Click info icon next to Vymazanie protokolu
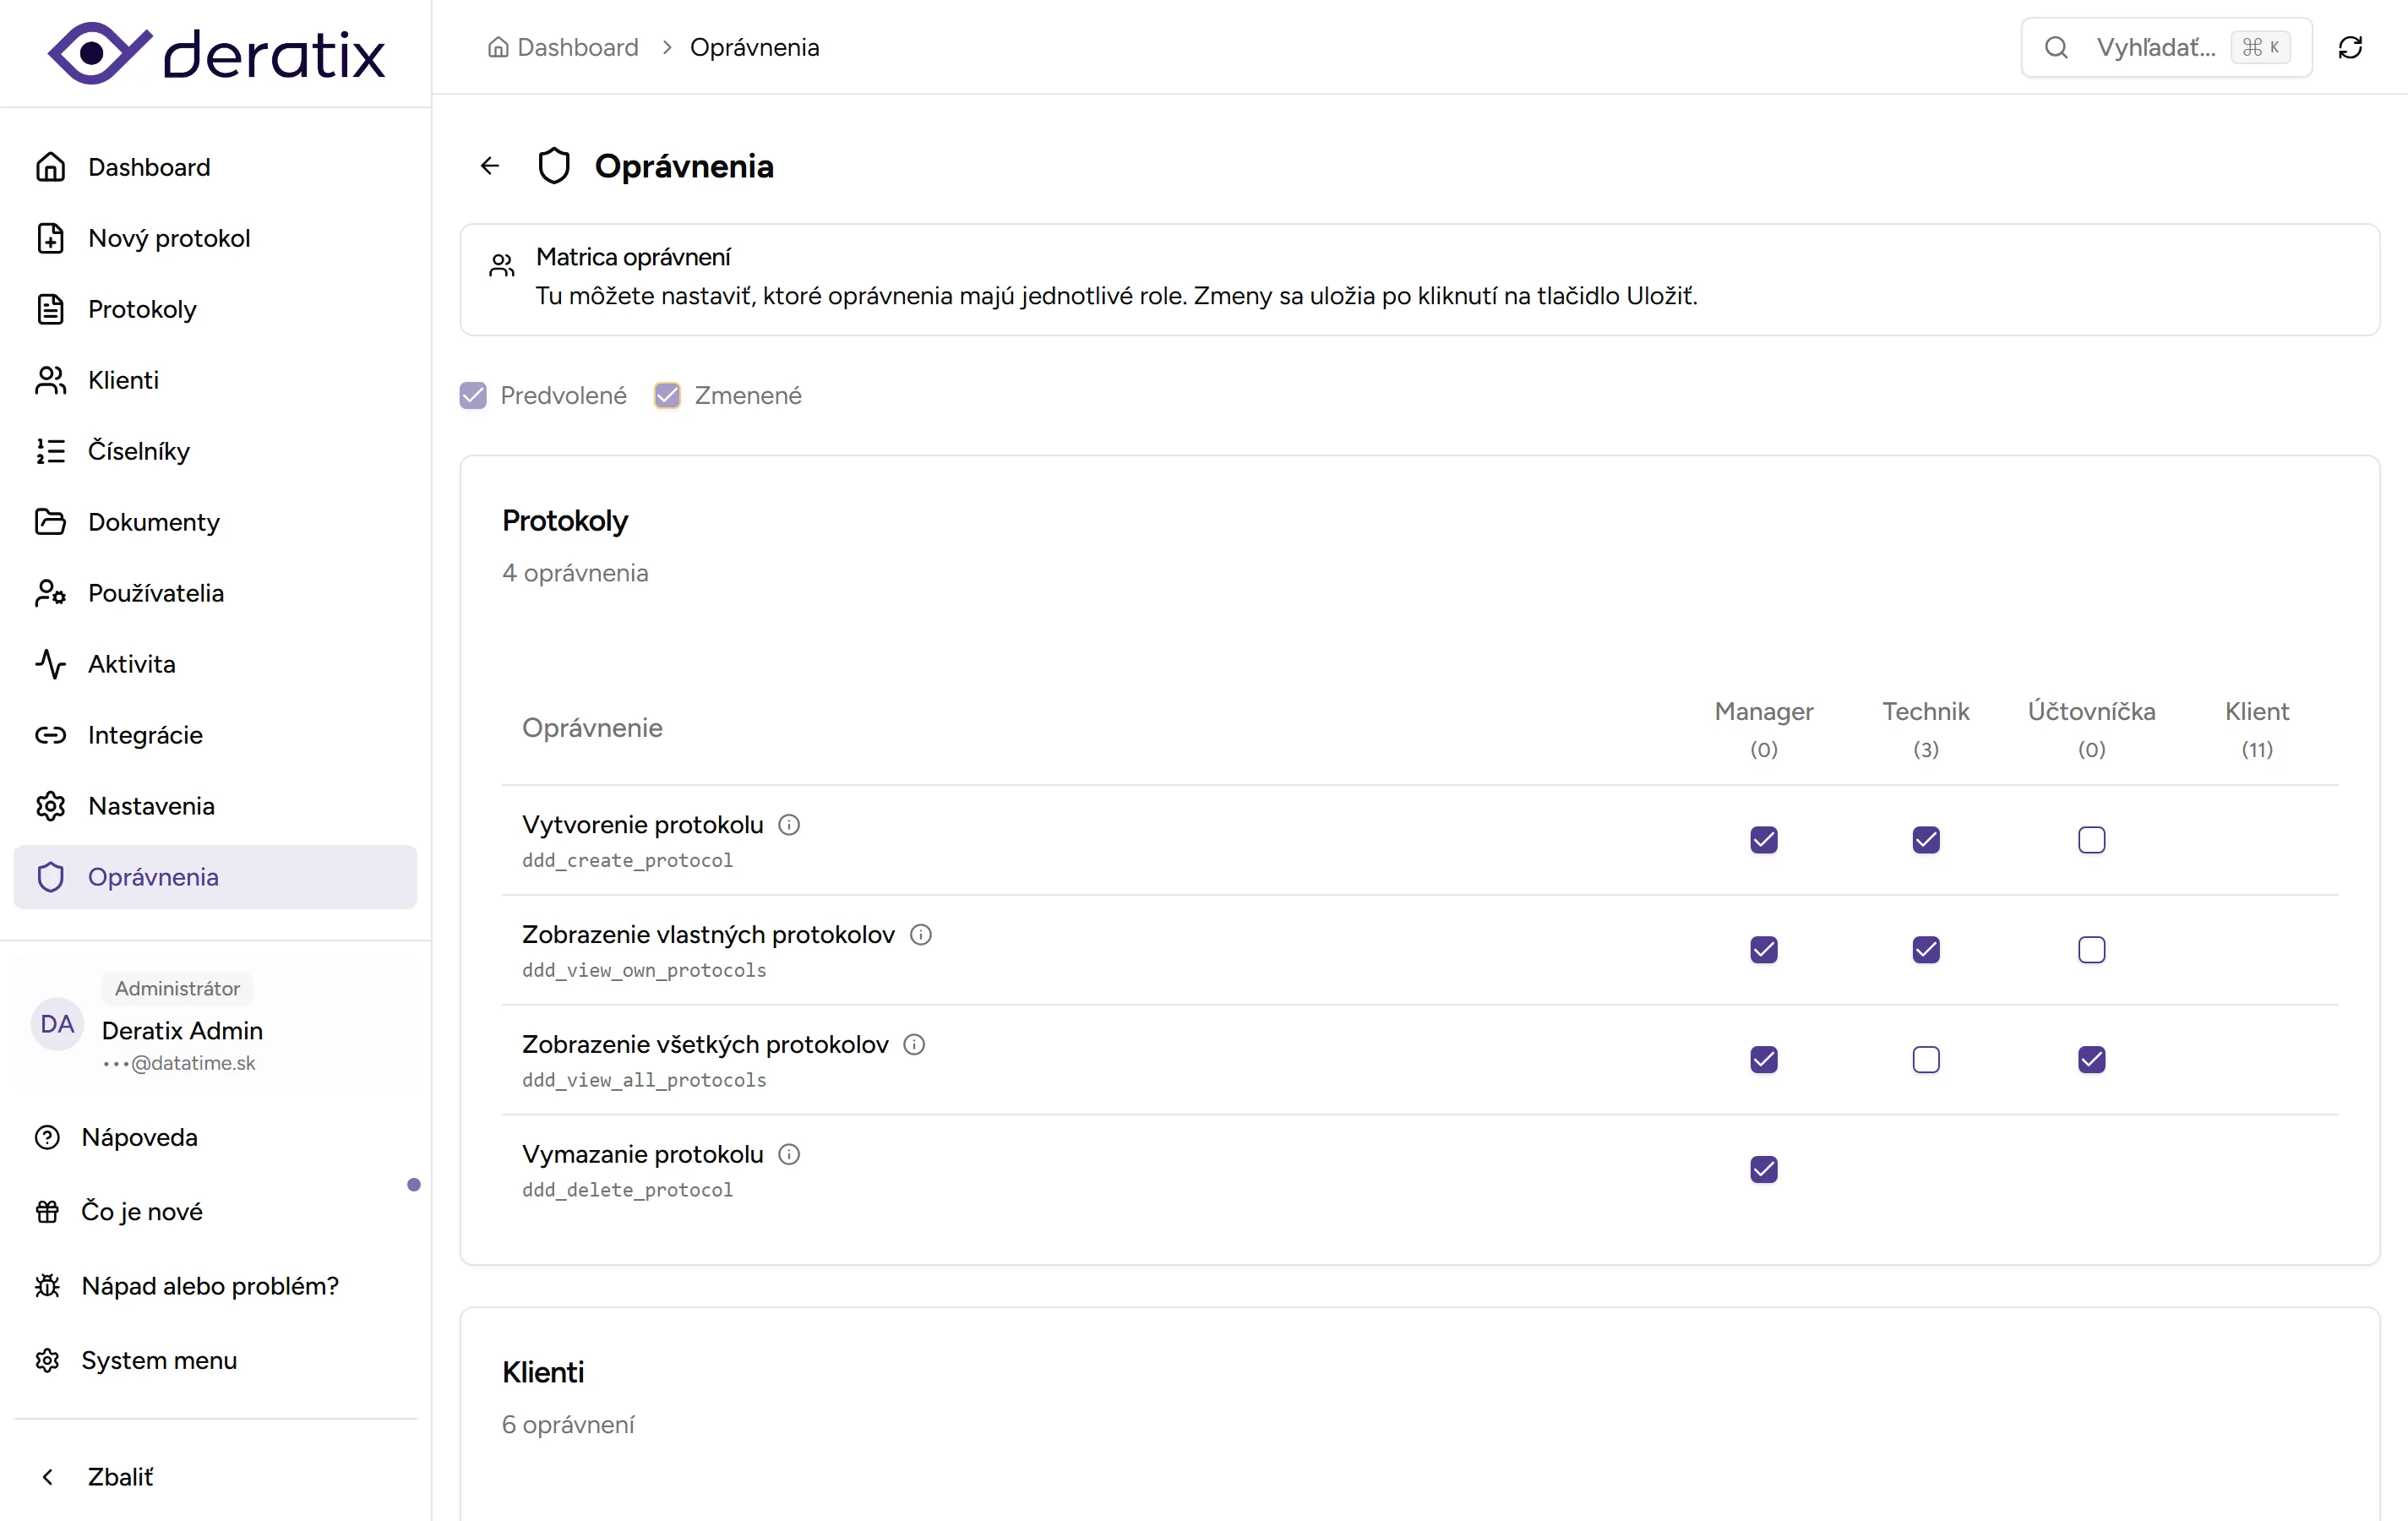2408x1521 pixels. [789, 1154]
